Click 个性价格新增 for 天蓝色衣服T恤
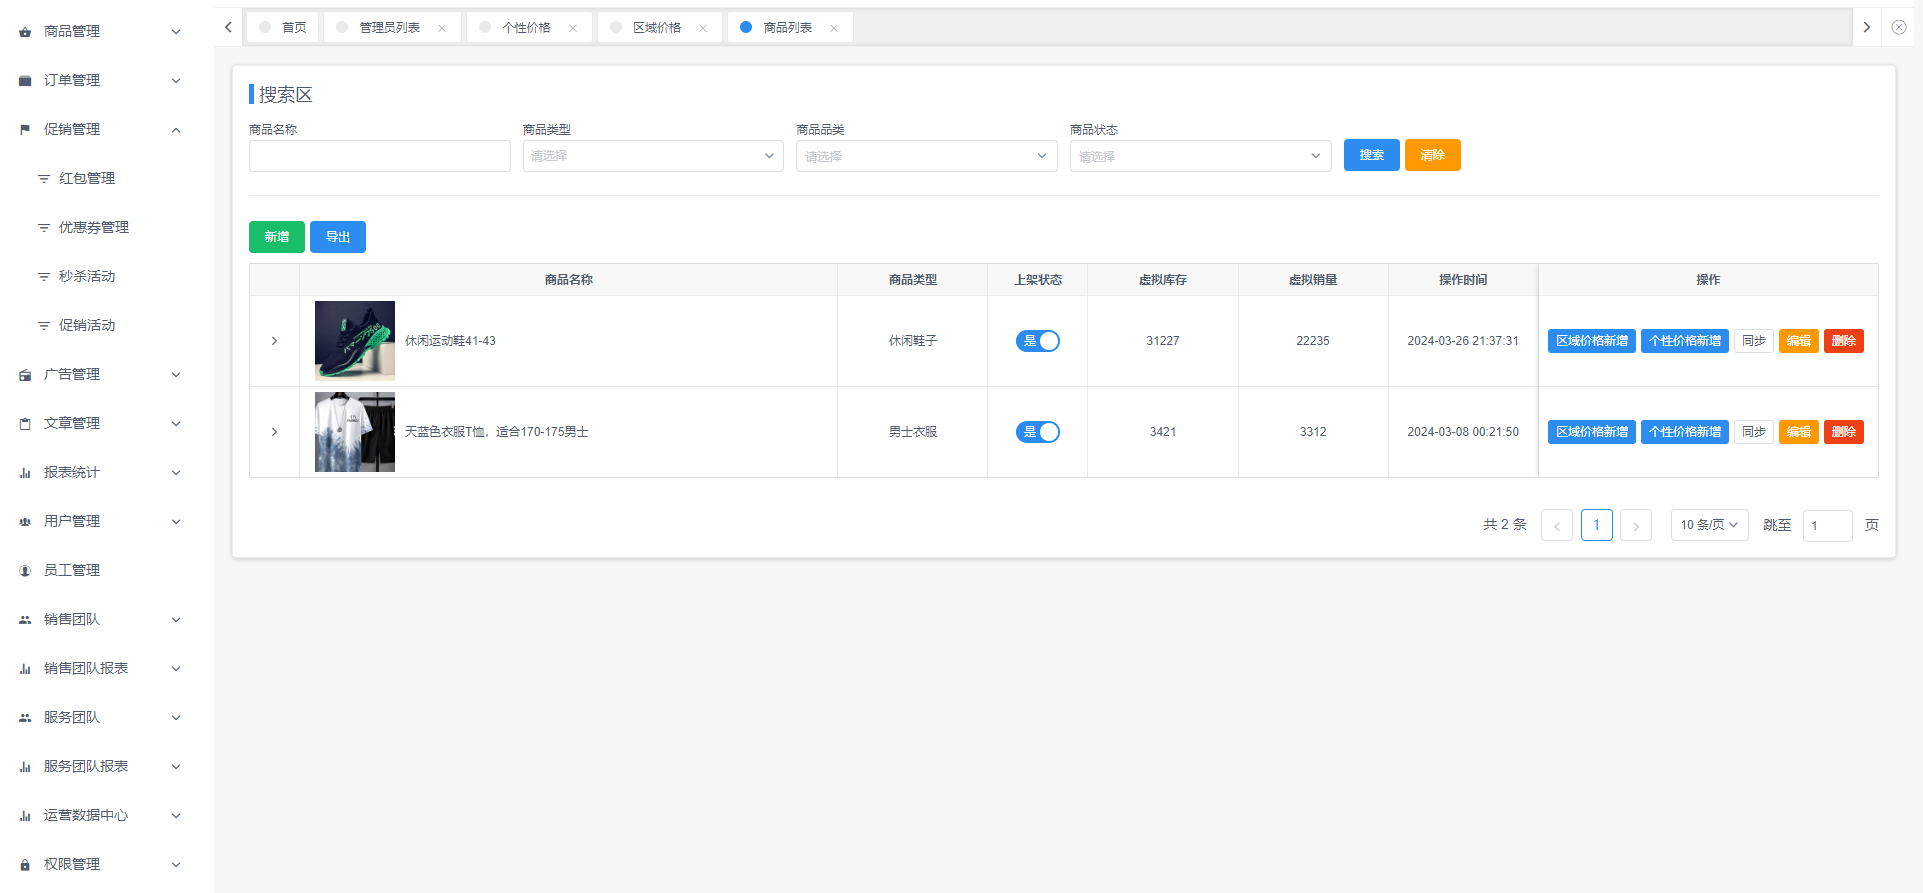This screenshot has height=893, width=1923. click(1685, 432)
